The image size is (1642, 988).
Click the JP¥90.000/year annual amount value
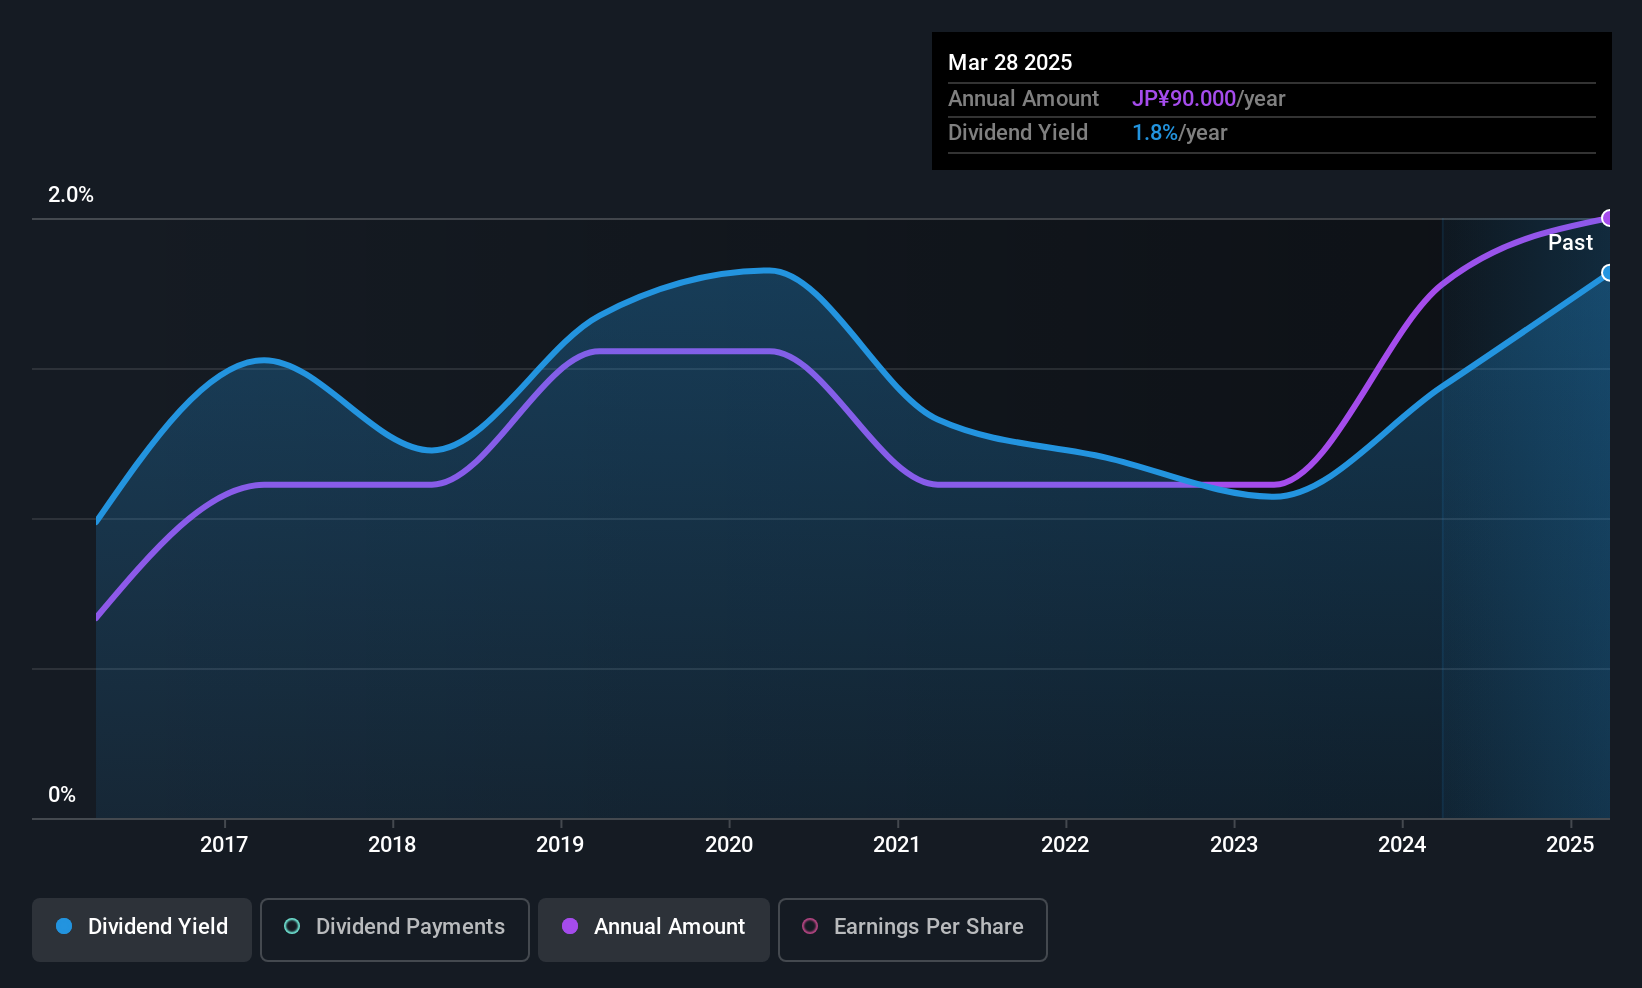[x=1208, y=99]
